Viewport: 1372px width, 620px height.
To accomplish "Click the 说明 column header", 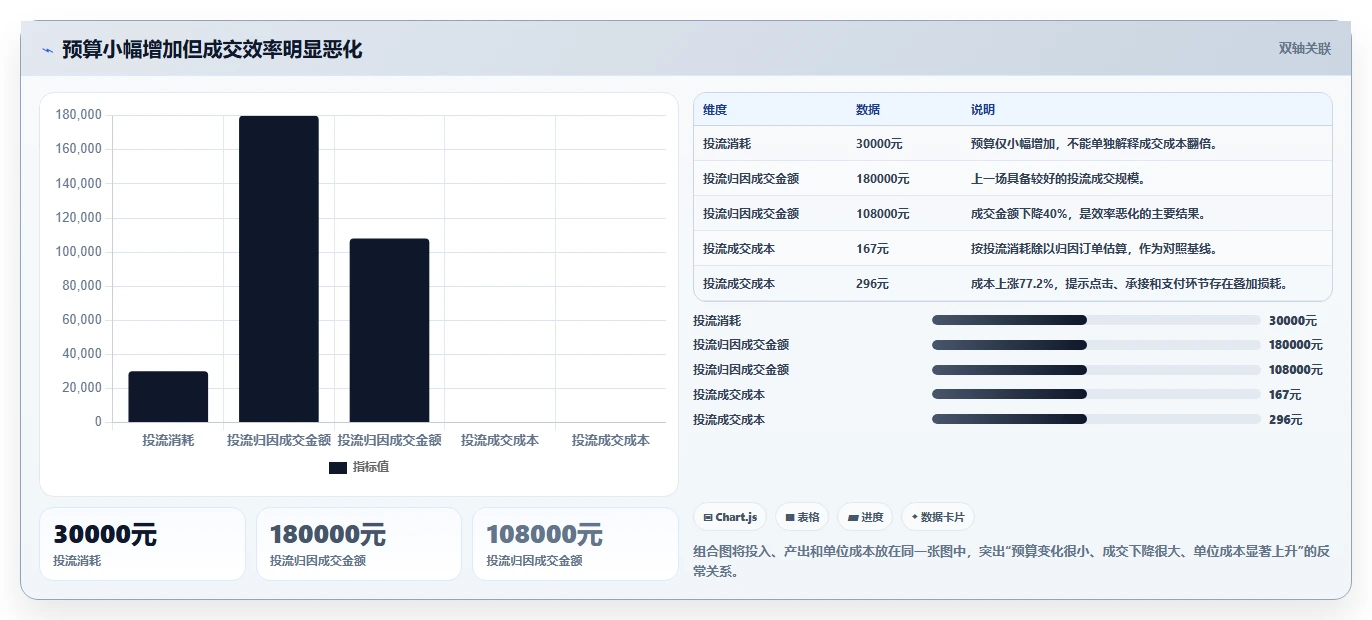I will pyautogui.click(x=983, y=110).
